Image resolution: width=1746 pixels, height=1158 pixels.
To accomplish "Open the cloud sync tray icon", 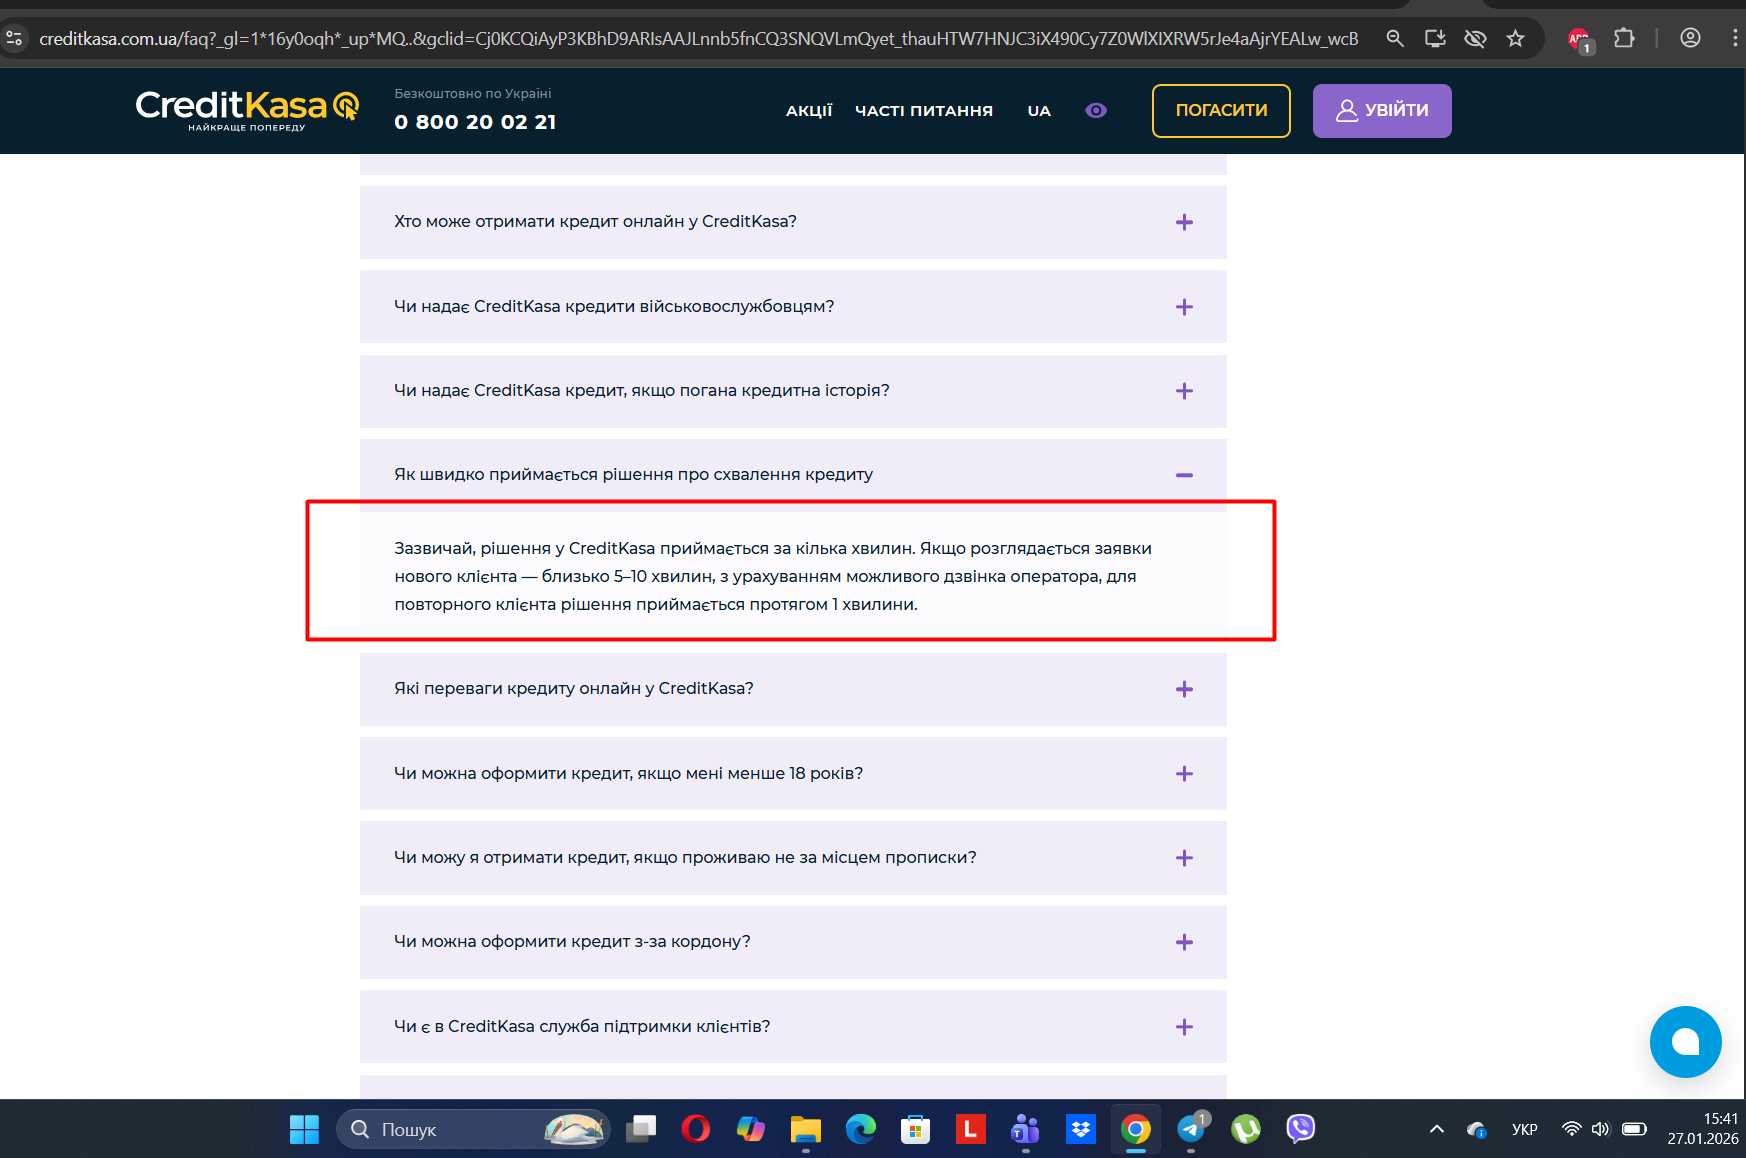I will (1477, 1130).
